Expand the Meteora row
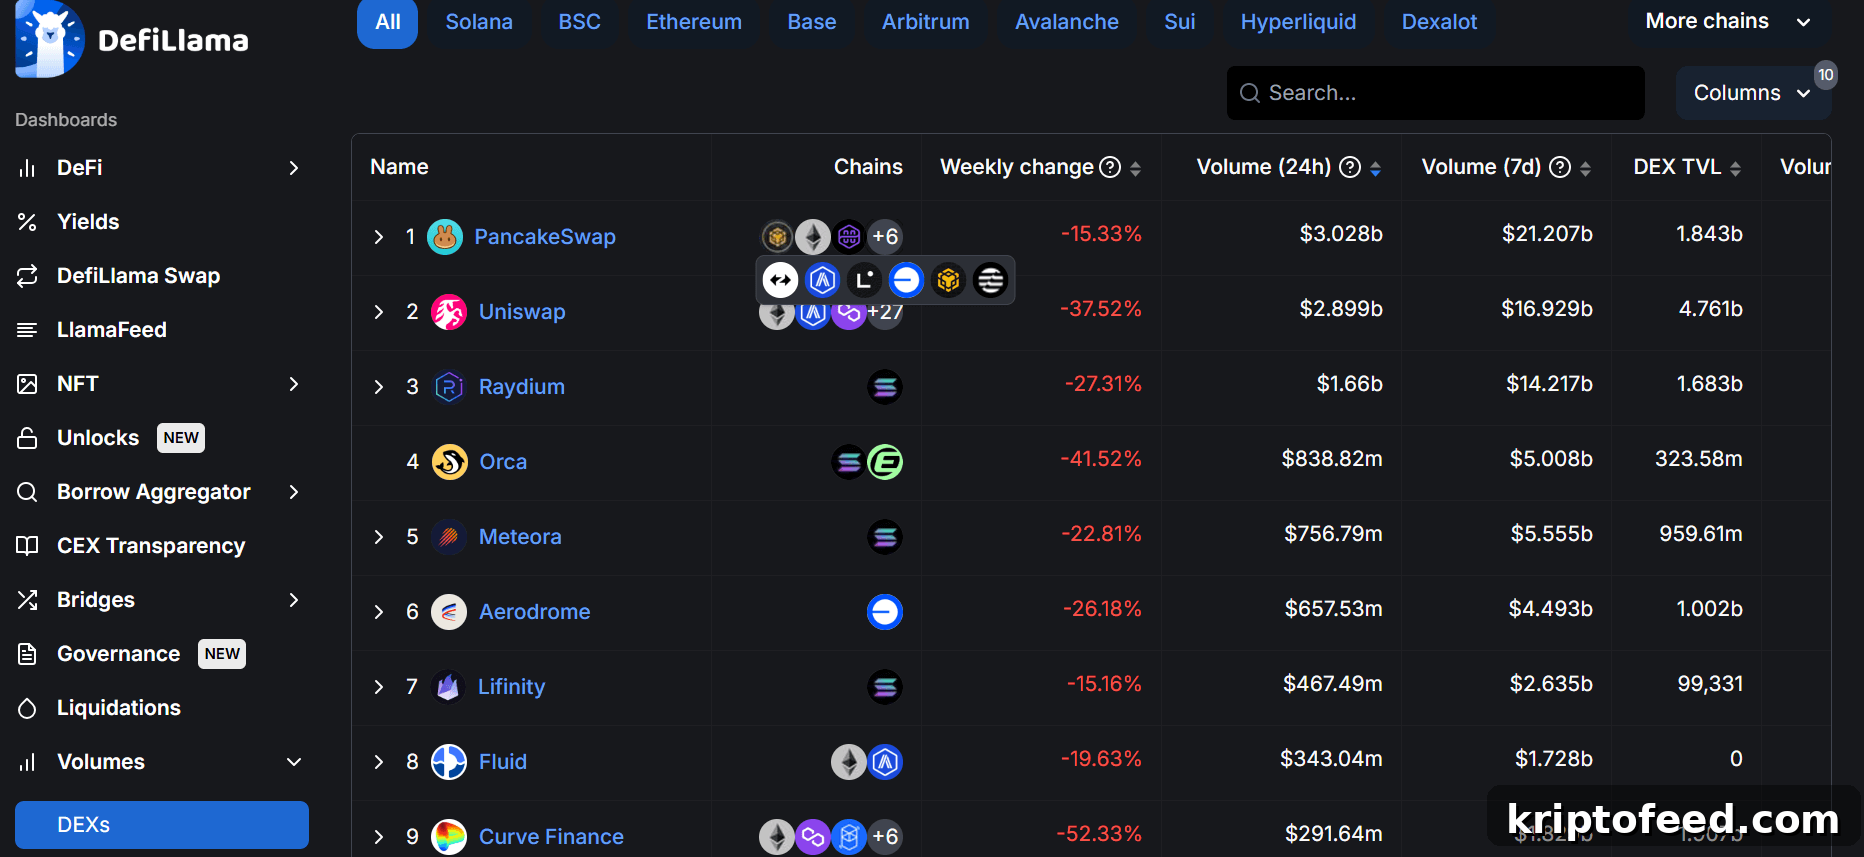Image resolution: width=1864 pixels, height=857 pixels. click(x=379, y=537)
